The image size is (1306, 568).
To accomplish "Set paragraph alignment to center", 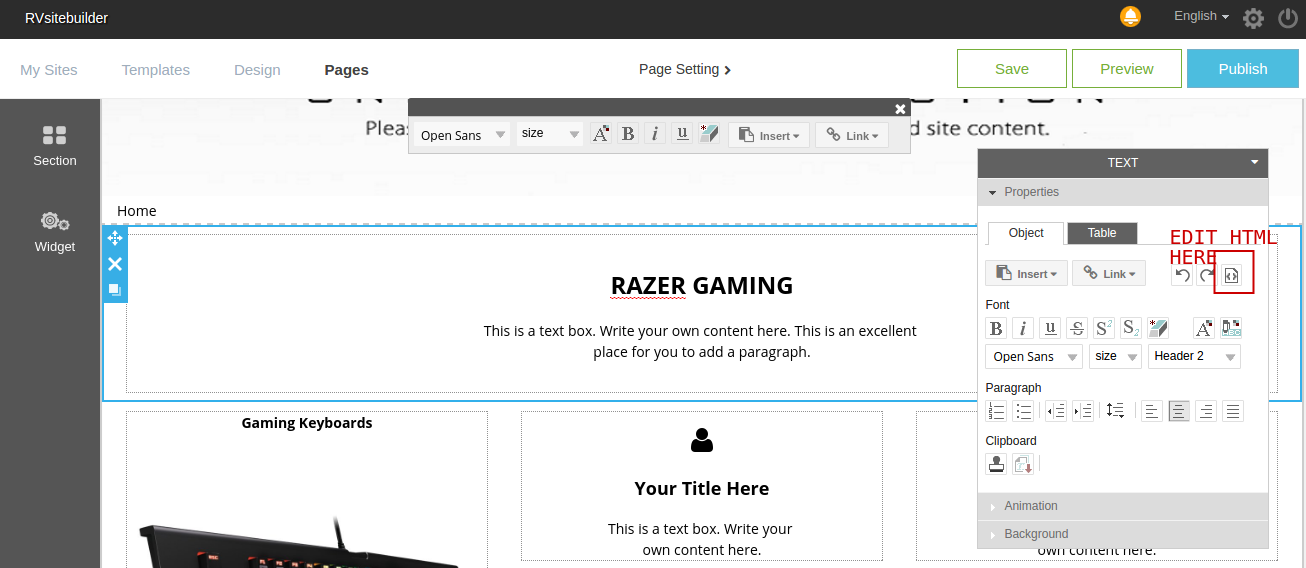I will [x=1179, y=411].
